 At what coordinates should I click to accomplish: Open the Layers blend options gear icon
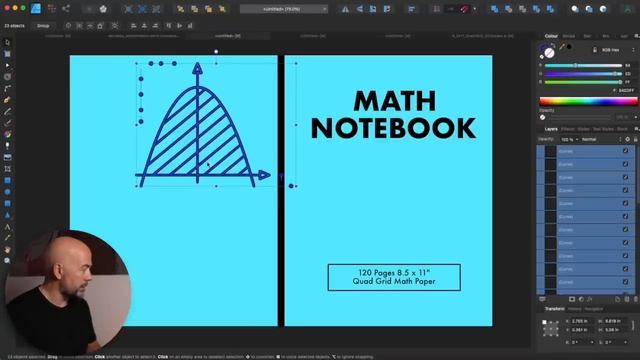tap(627, 139)
